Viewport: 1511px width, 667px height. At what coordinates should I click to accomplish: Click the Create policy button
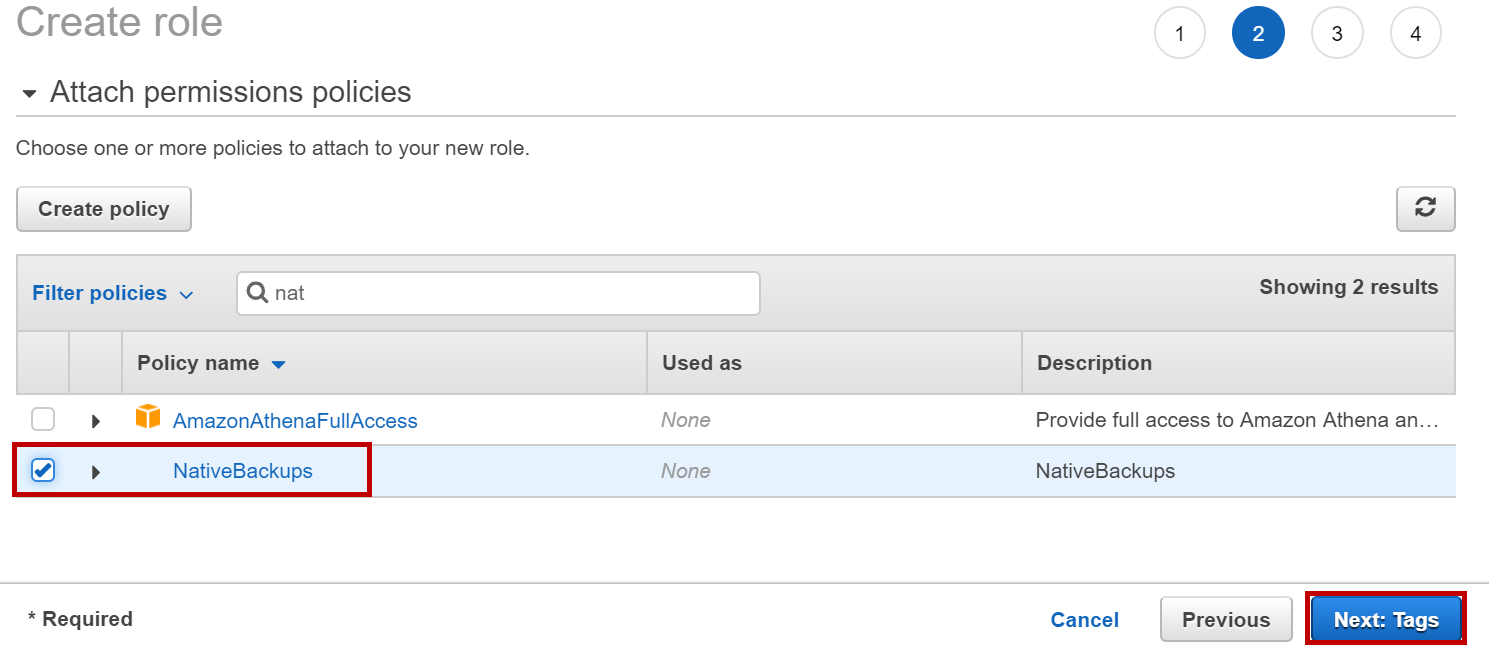point(104,209)
